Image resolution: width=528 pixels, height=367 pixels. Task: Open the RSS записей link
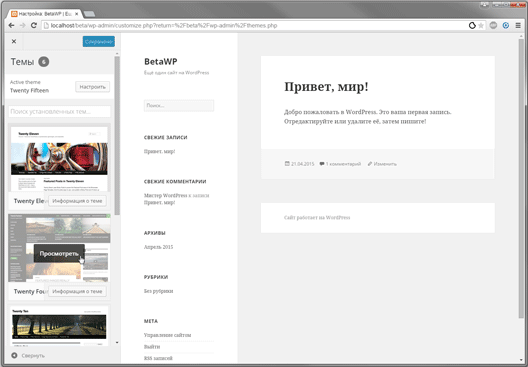[x=158, y=358]
